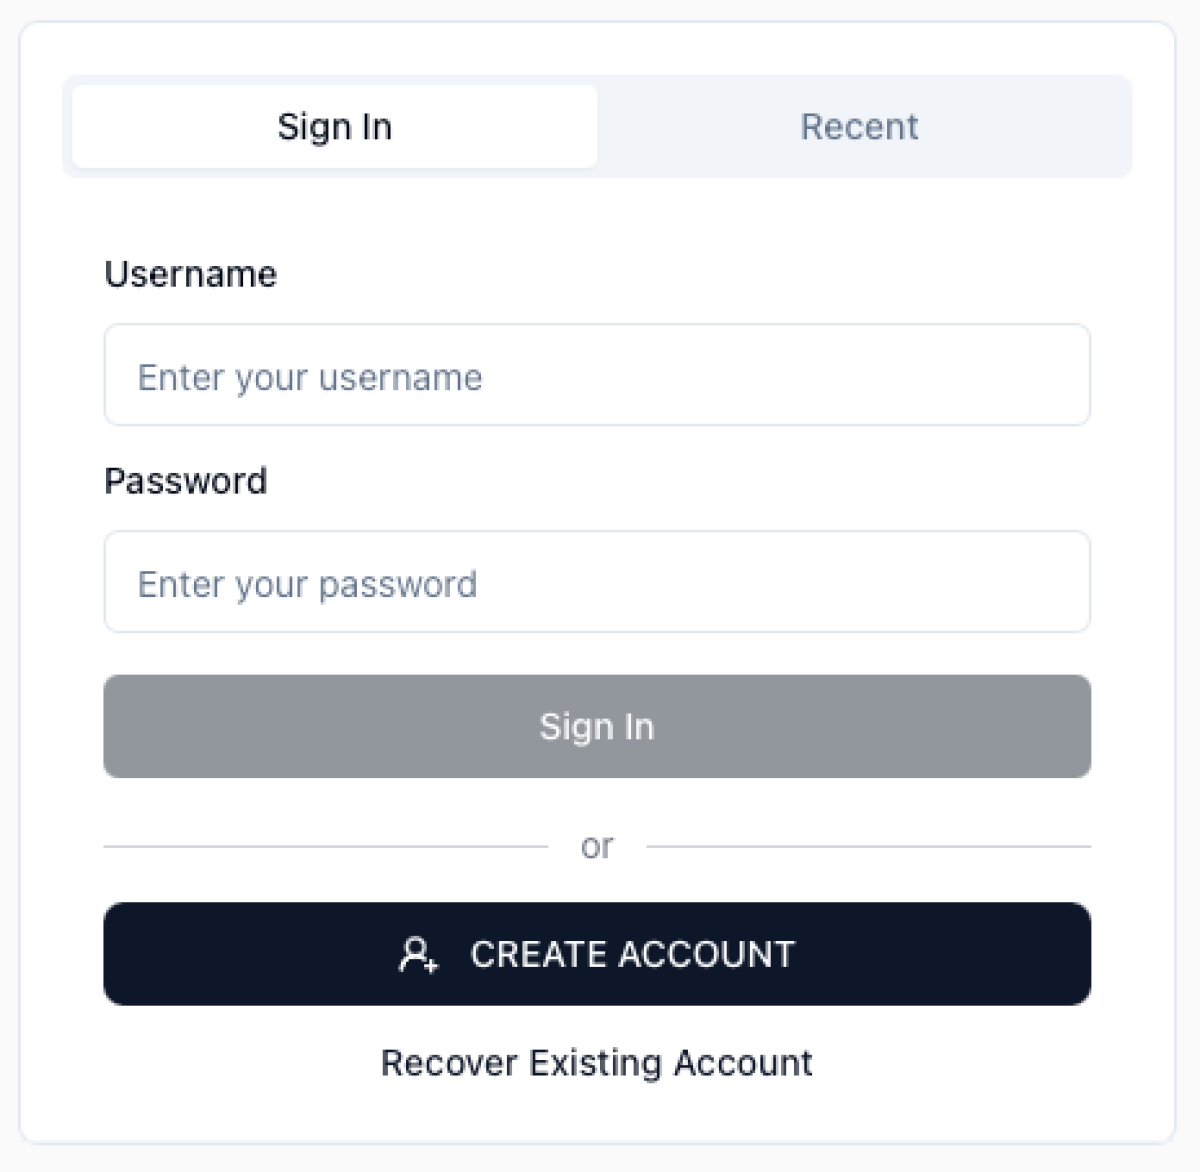The height and width of the screenshot is (1172, 1200).
Task: Click the add-user icon on Create Account
Action: click(x=418, y=954)
